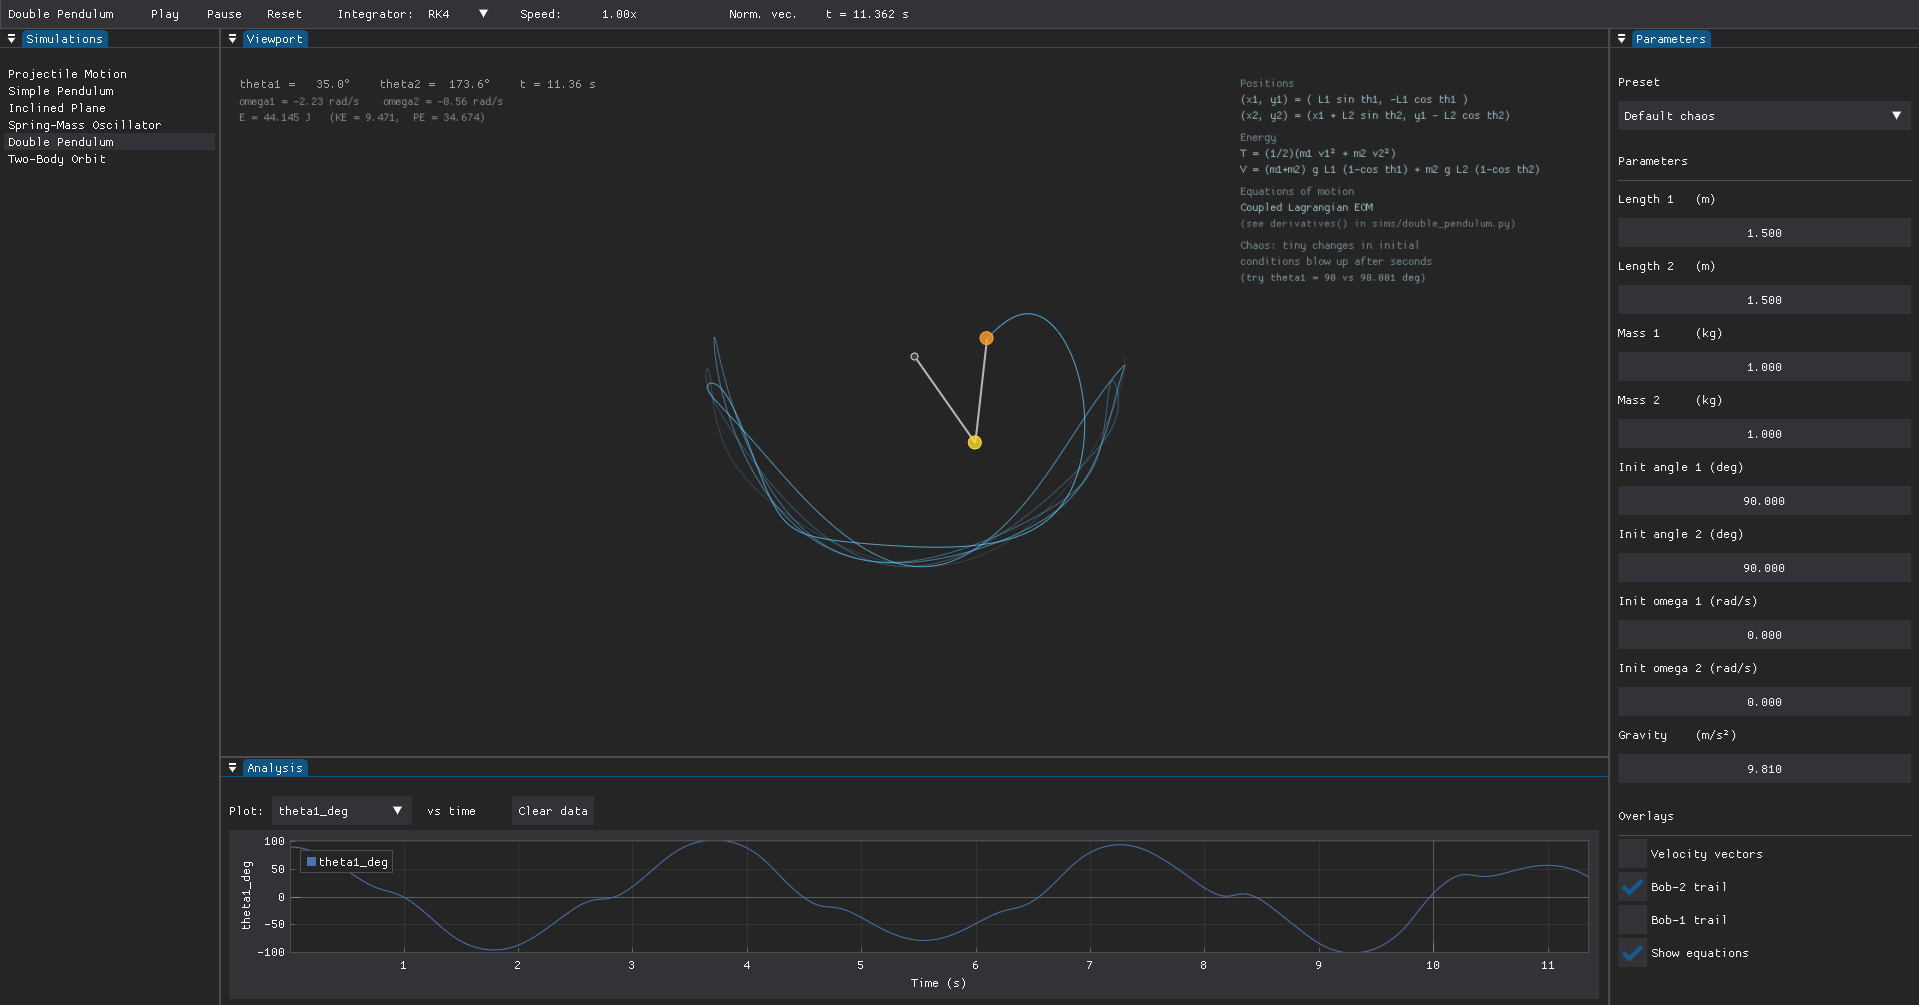
Task: Click the Init omega 2 value field
Action: [1764, 702]
